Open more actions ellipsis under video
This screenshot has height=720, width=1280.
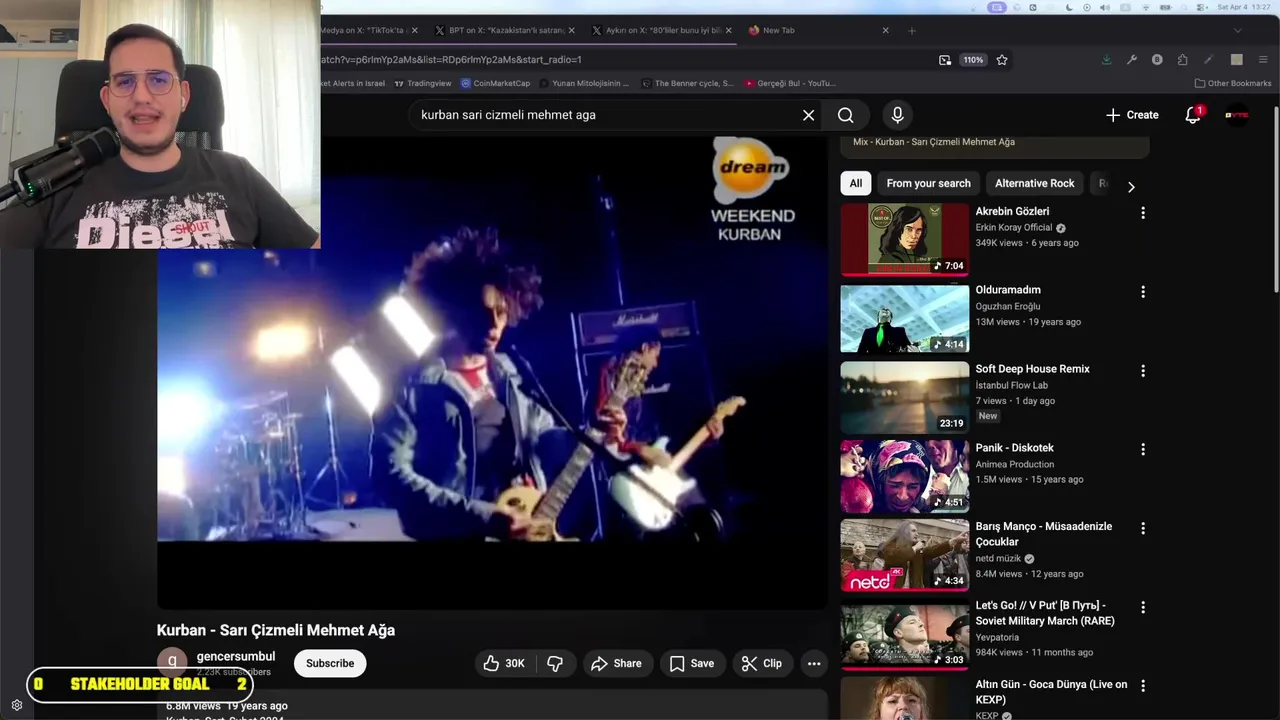pyautogui.click(x=814, y=663)
